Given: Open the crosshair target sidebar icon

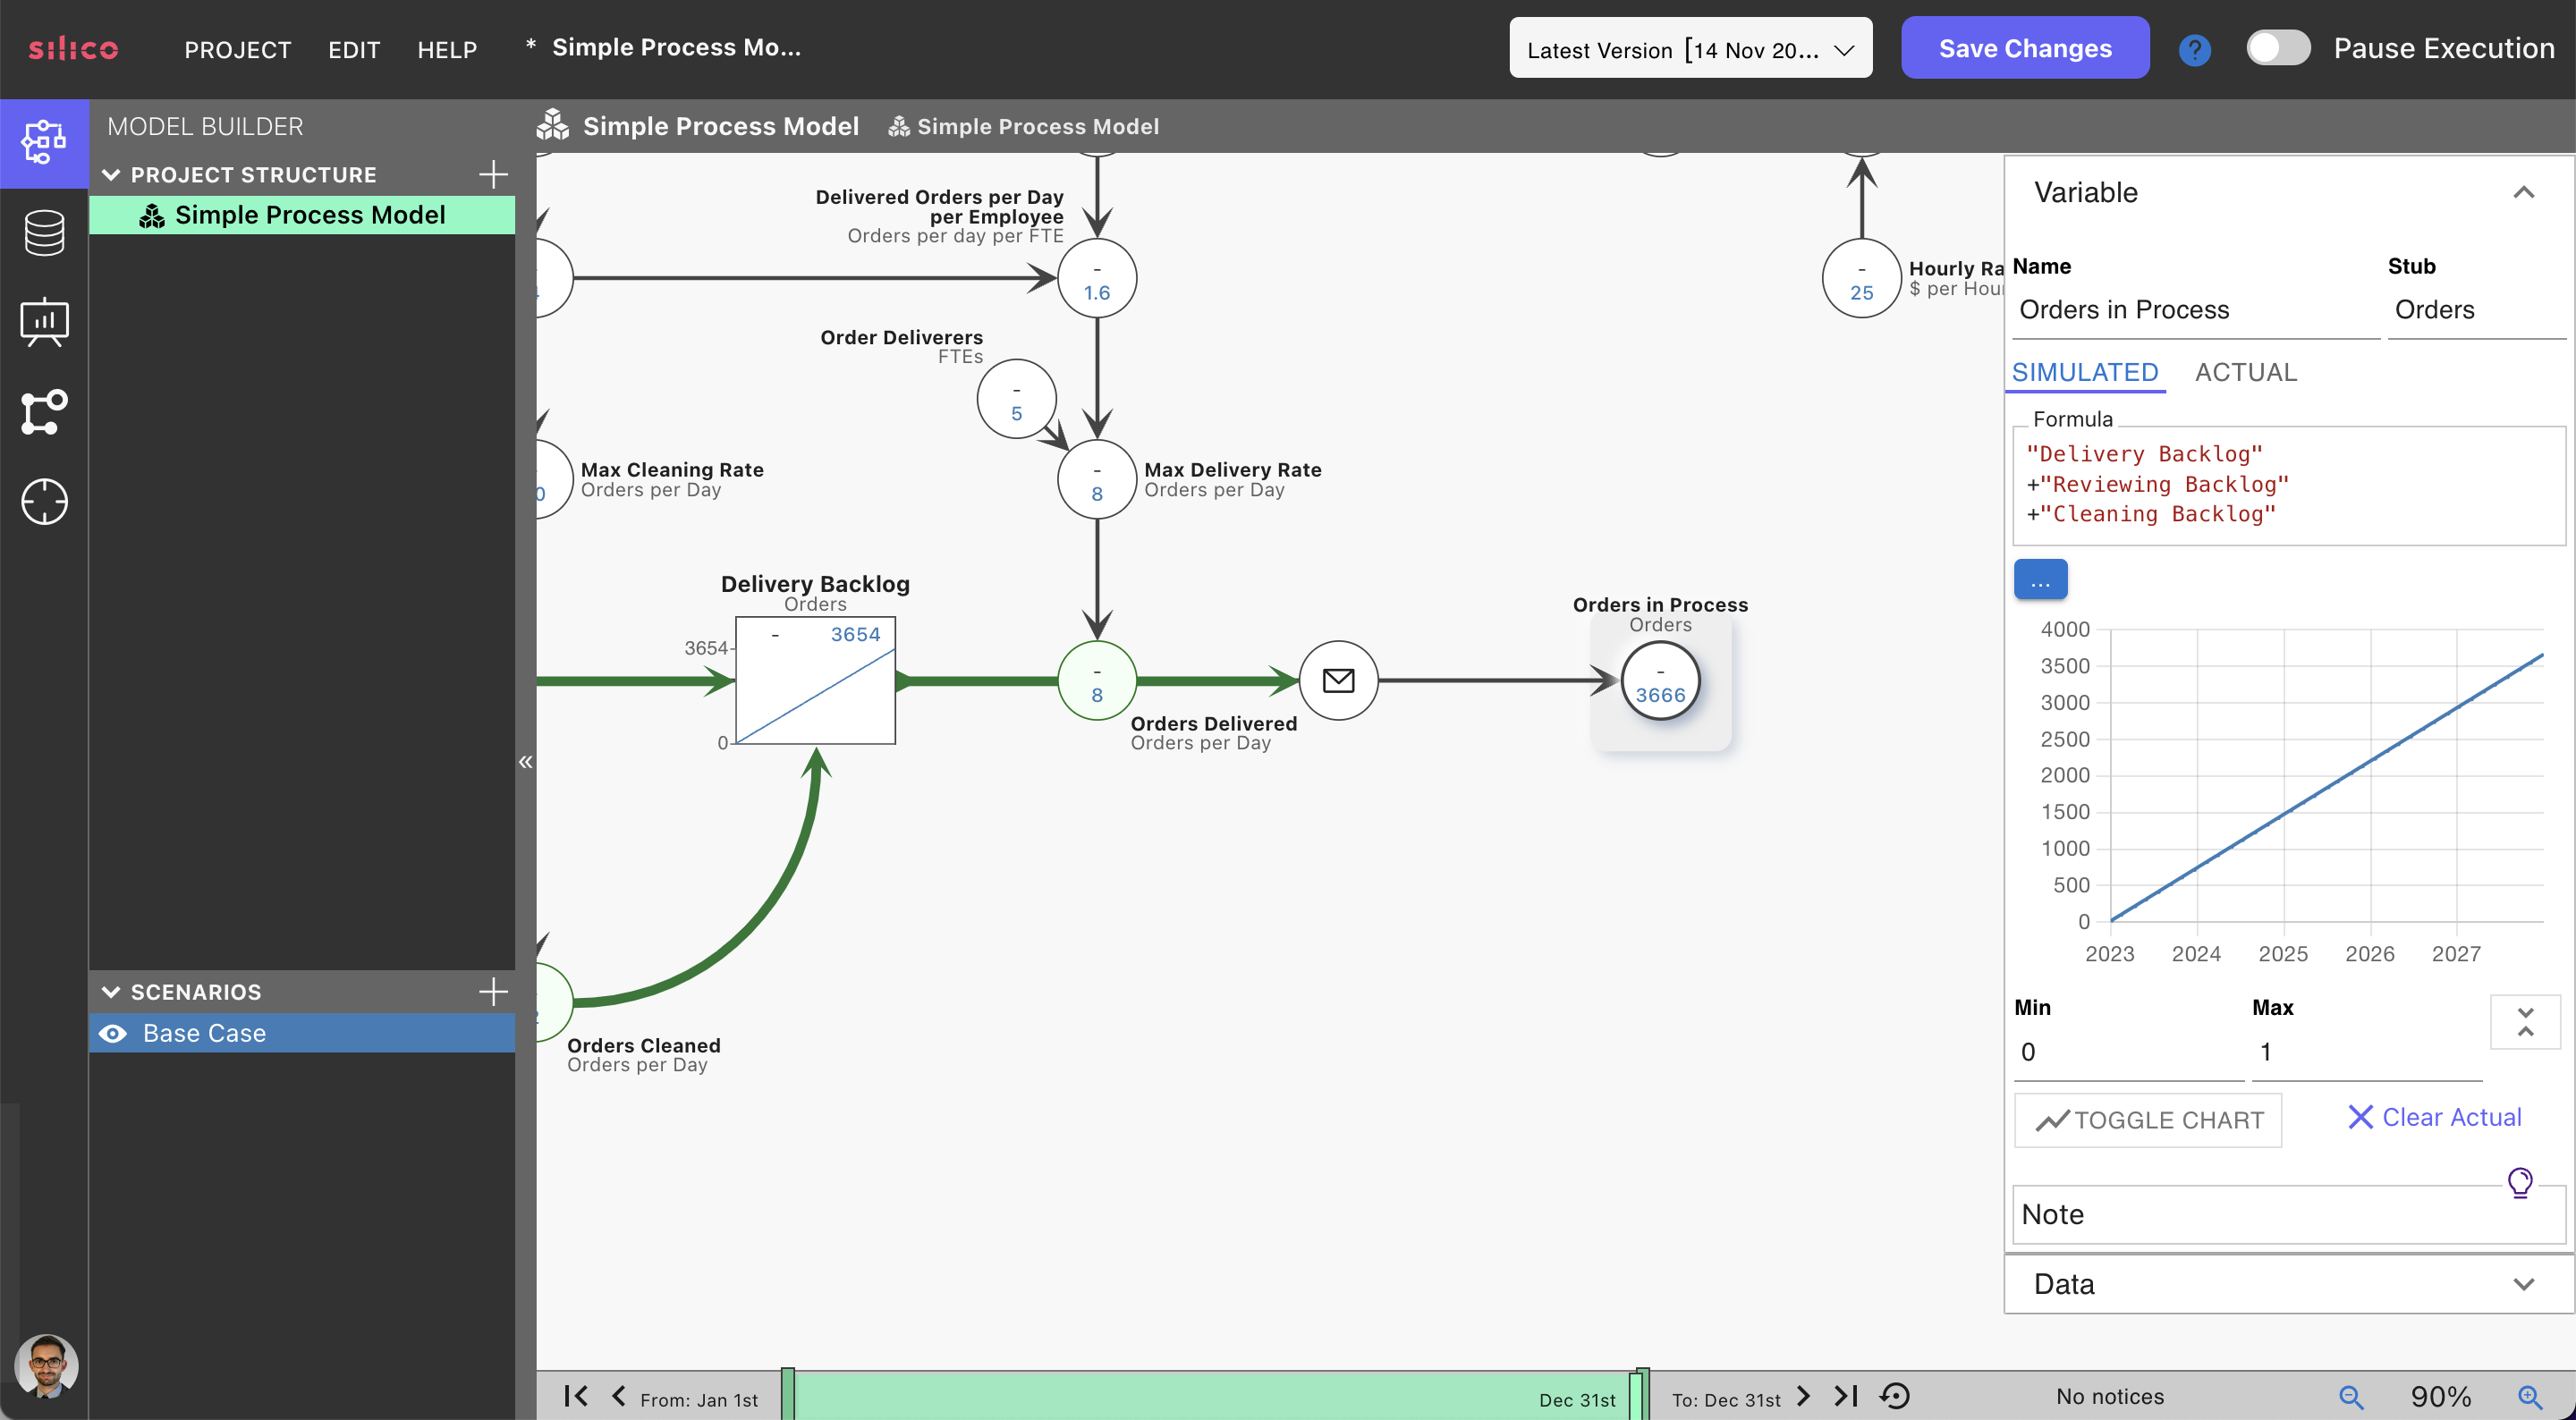Looking at the screenshot, I should pyautogui.click(x=44, y=501).
